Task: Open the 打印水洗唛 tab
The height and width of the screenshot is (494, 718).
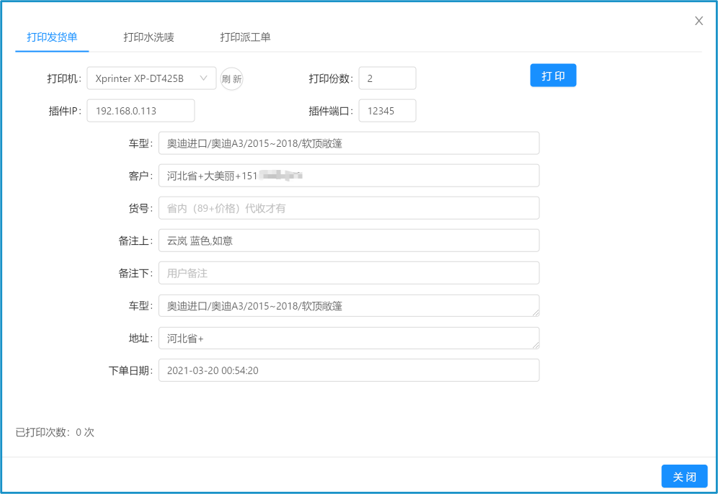Action: (x=148, y=37)
